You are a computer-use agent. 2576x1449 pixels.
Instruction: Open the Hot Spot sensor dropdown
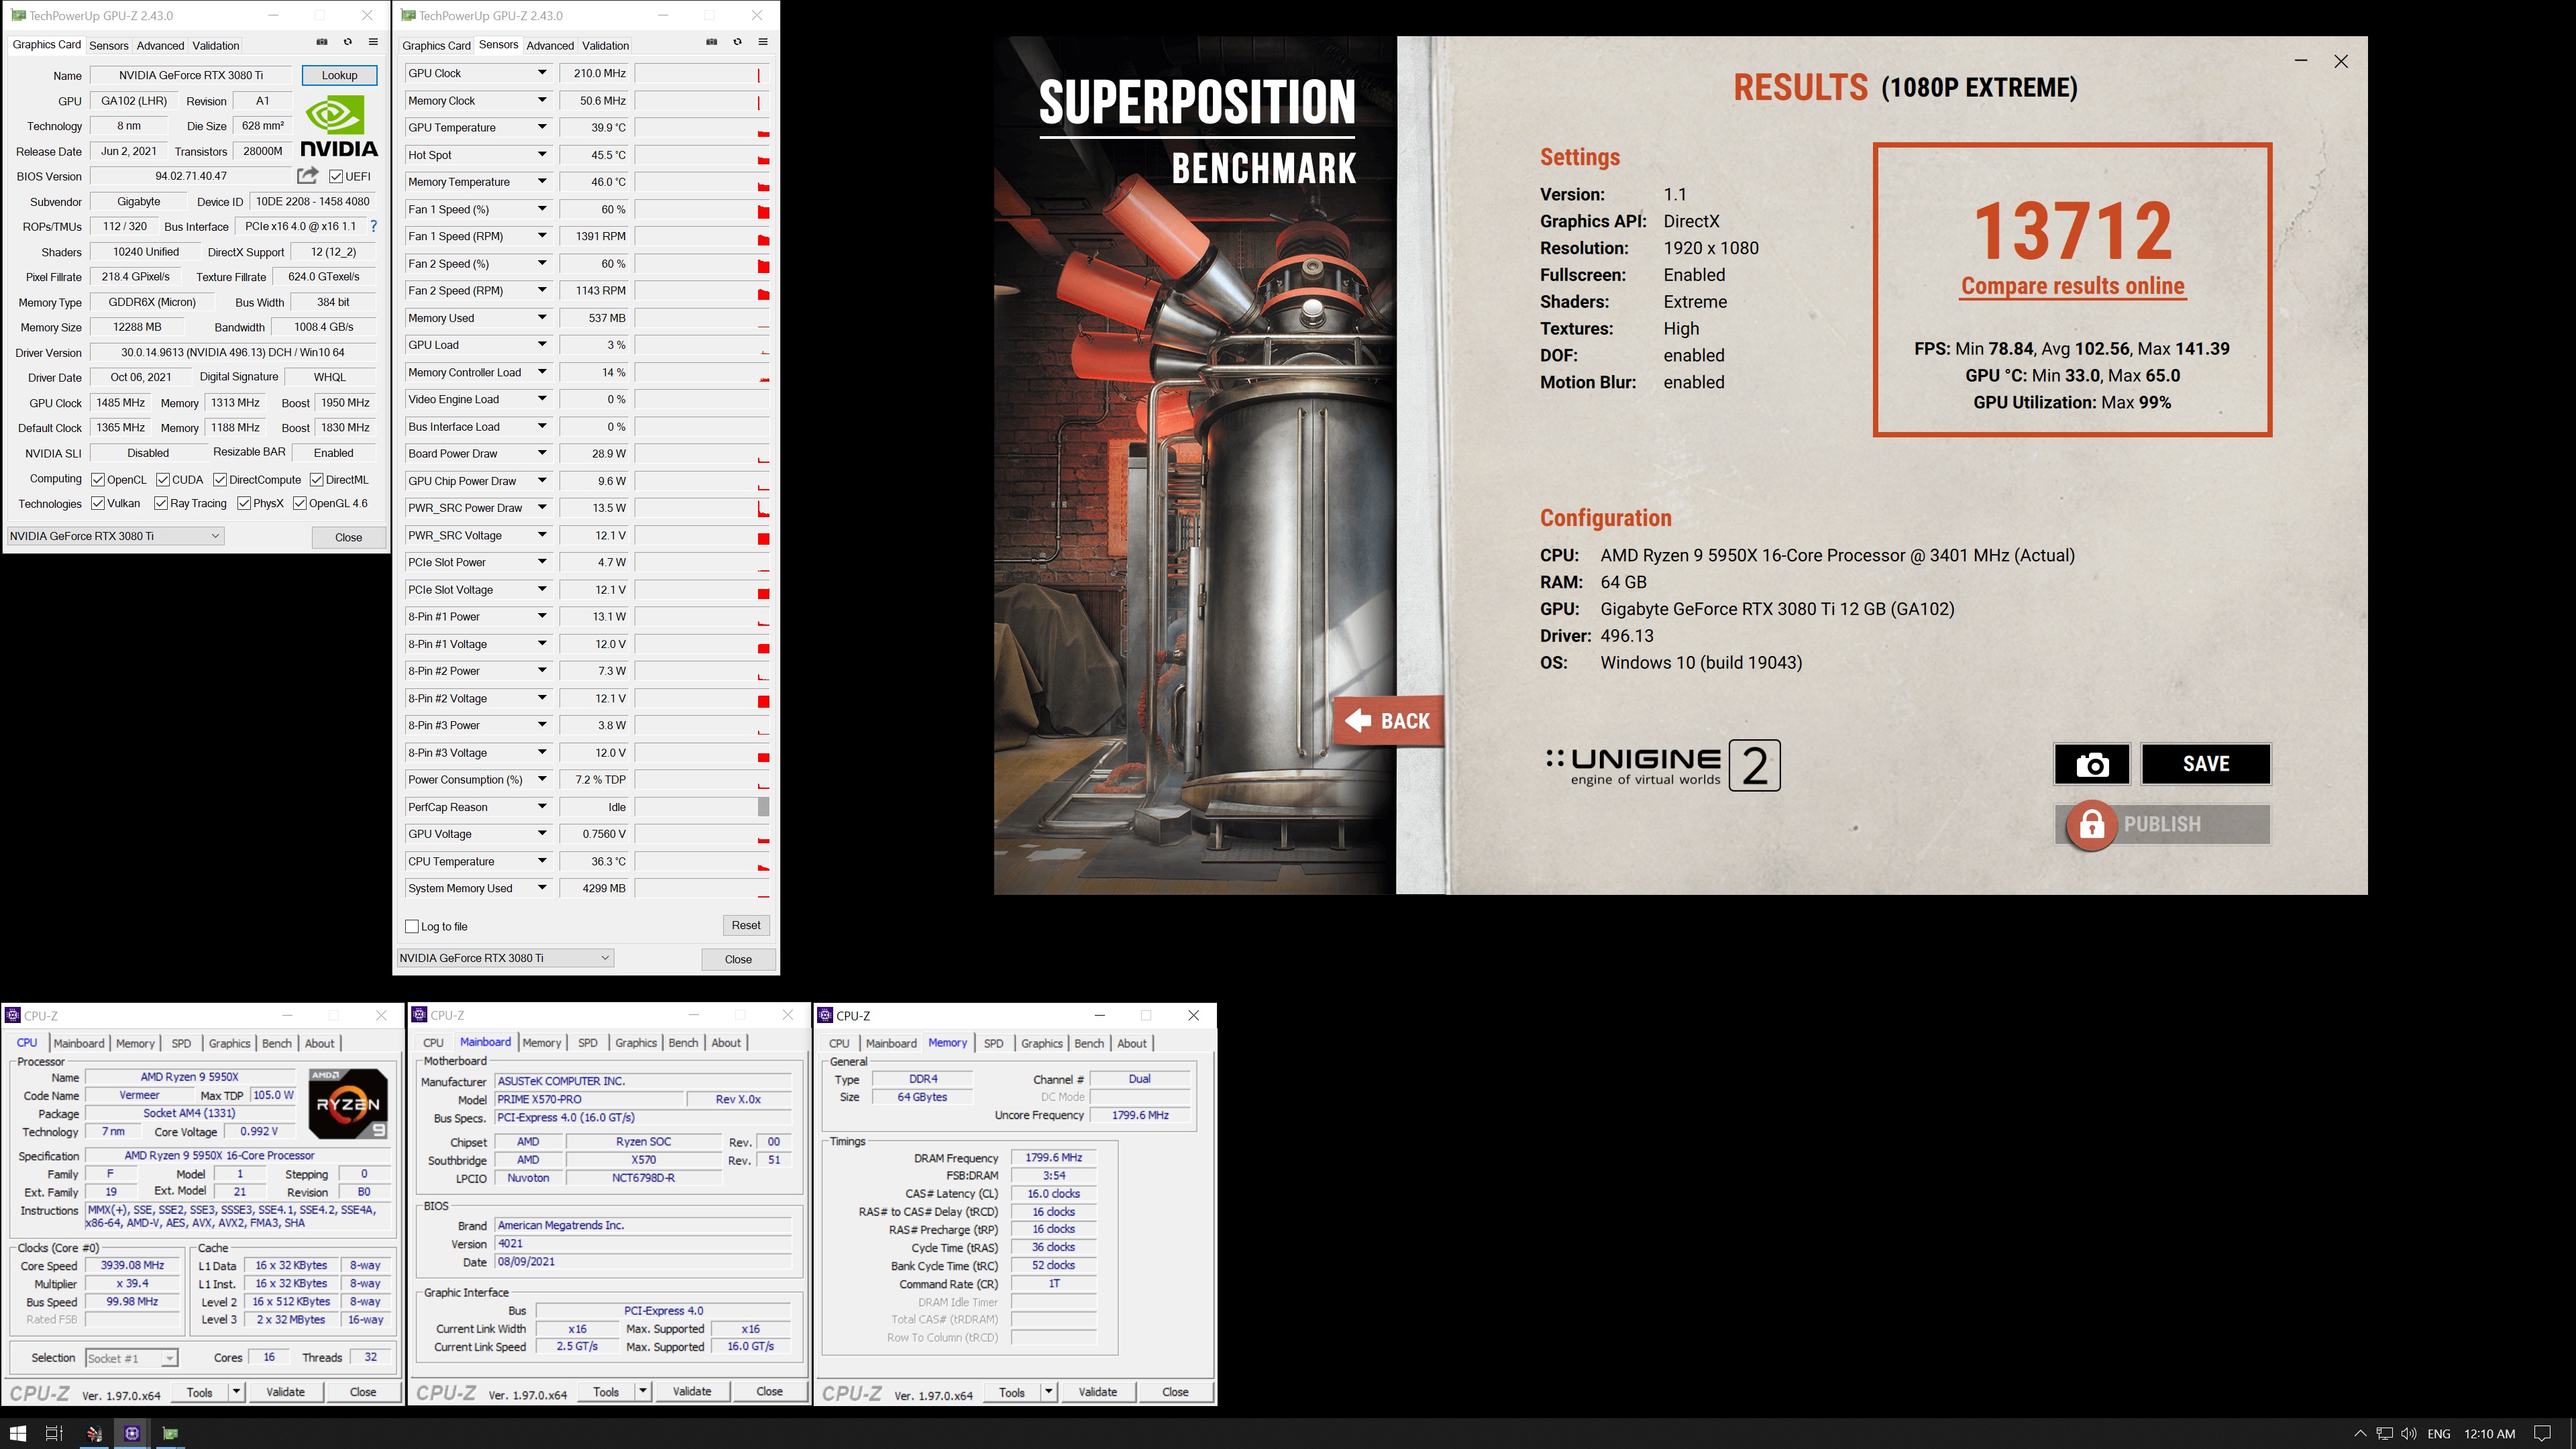pyautogui.click(x=542, y=155)
